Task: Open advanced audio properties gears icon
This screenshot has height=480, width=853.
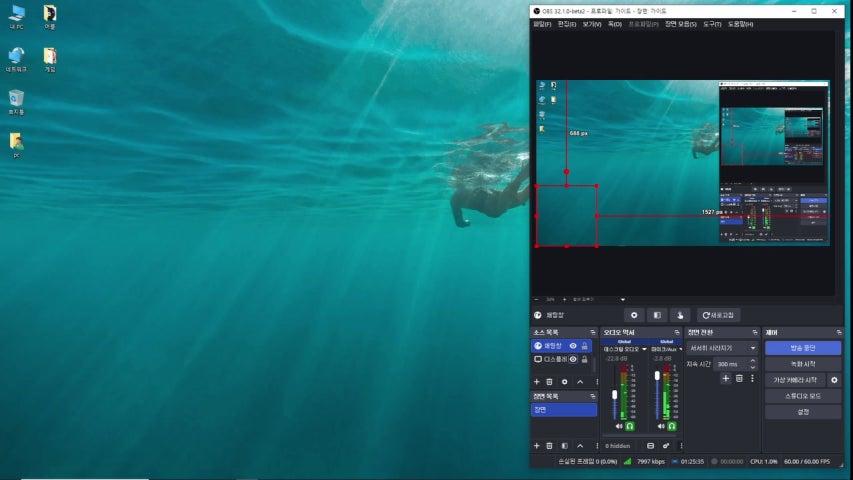Action: (x=666, y=445)
